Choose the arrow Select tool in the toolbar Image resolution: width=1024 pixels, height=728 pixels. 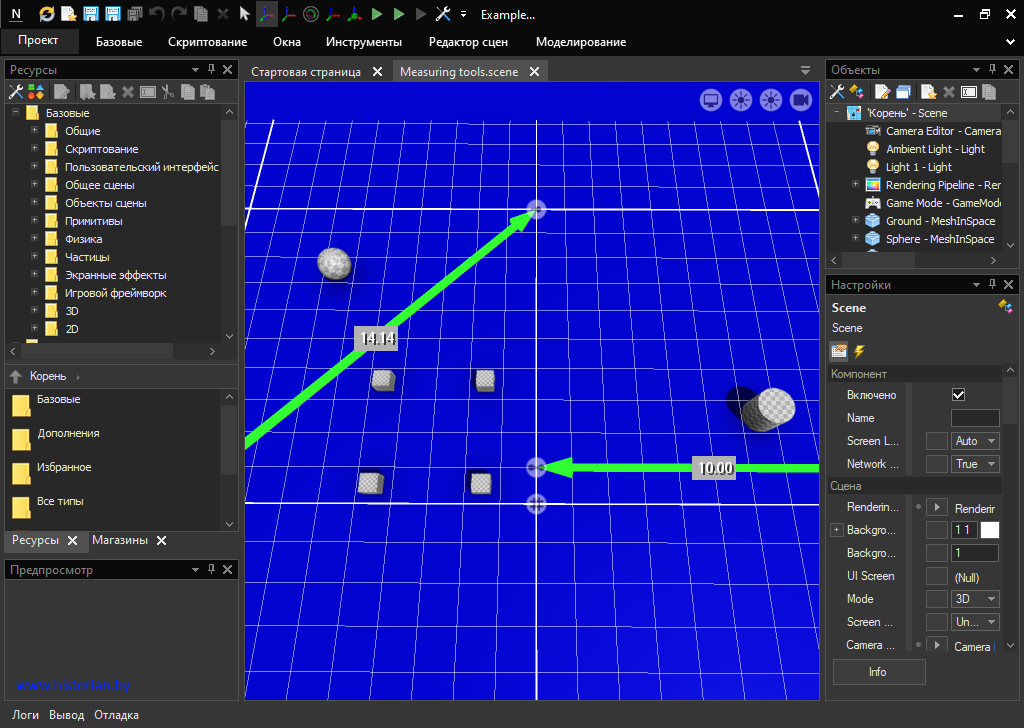click(245, 15)
